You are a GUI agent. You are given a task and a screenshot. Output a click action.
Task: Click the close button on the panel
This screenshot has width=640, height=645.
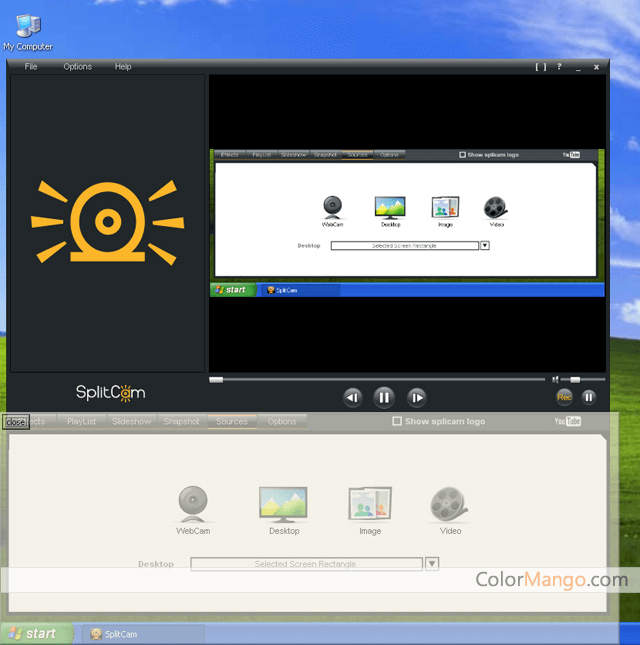tap(15, 422)
